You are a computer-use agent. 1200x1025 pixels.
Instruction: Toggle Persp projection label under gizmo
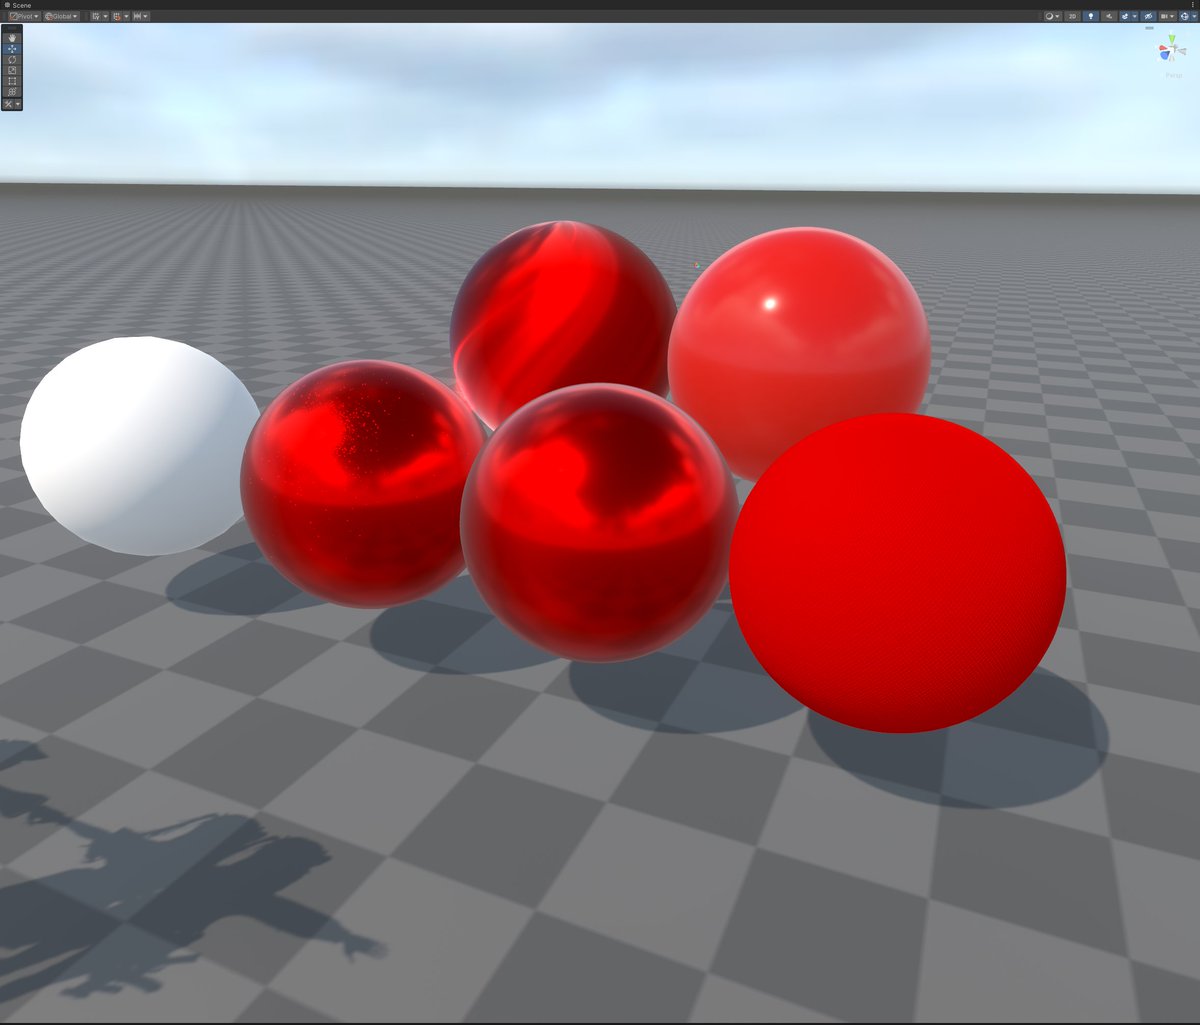1174,76
